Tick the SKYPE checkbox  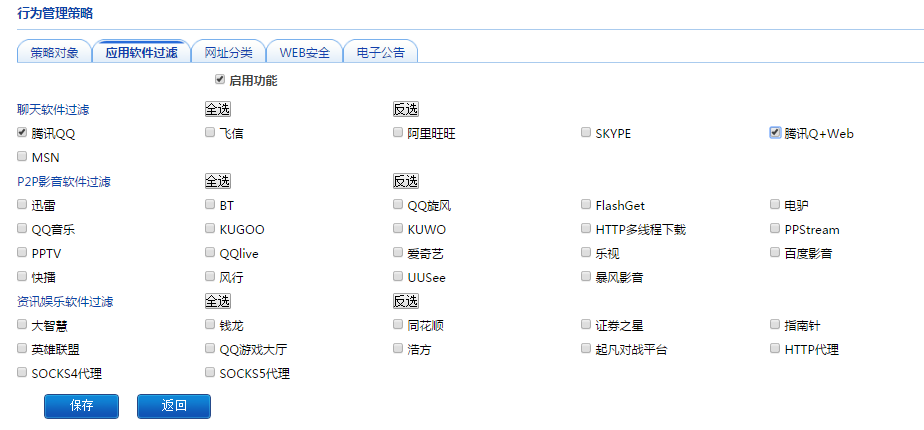click(x=586, y=132)
